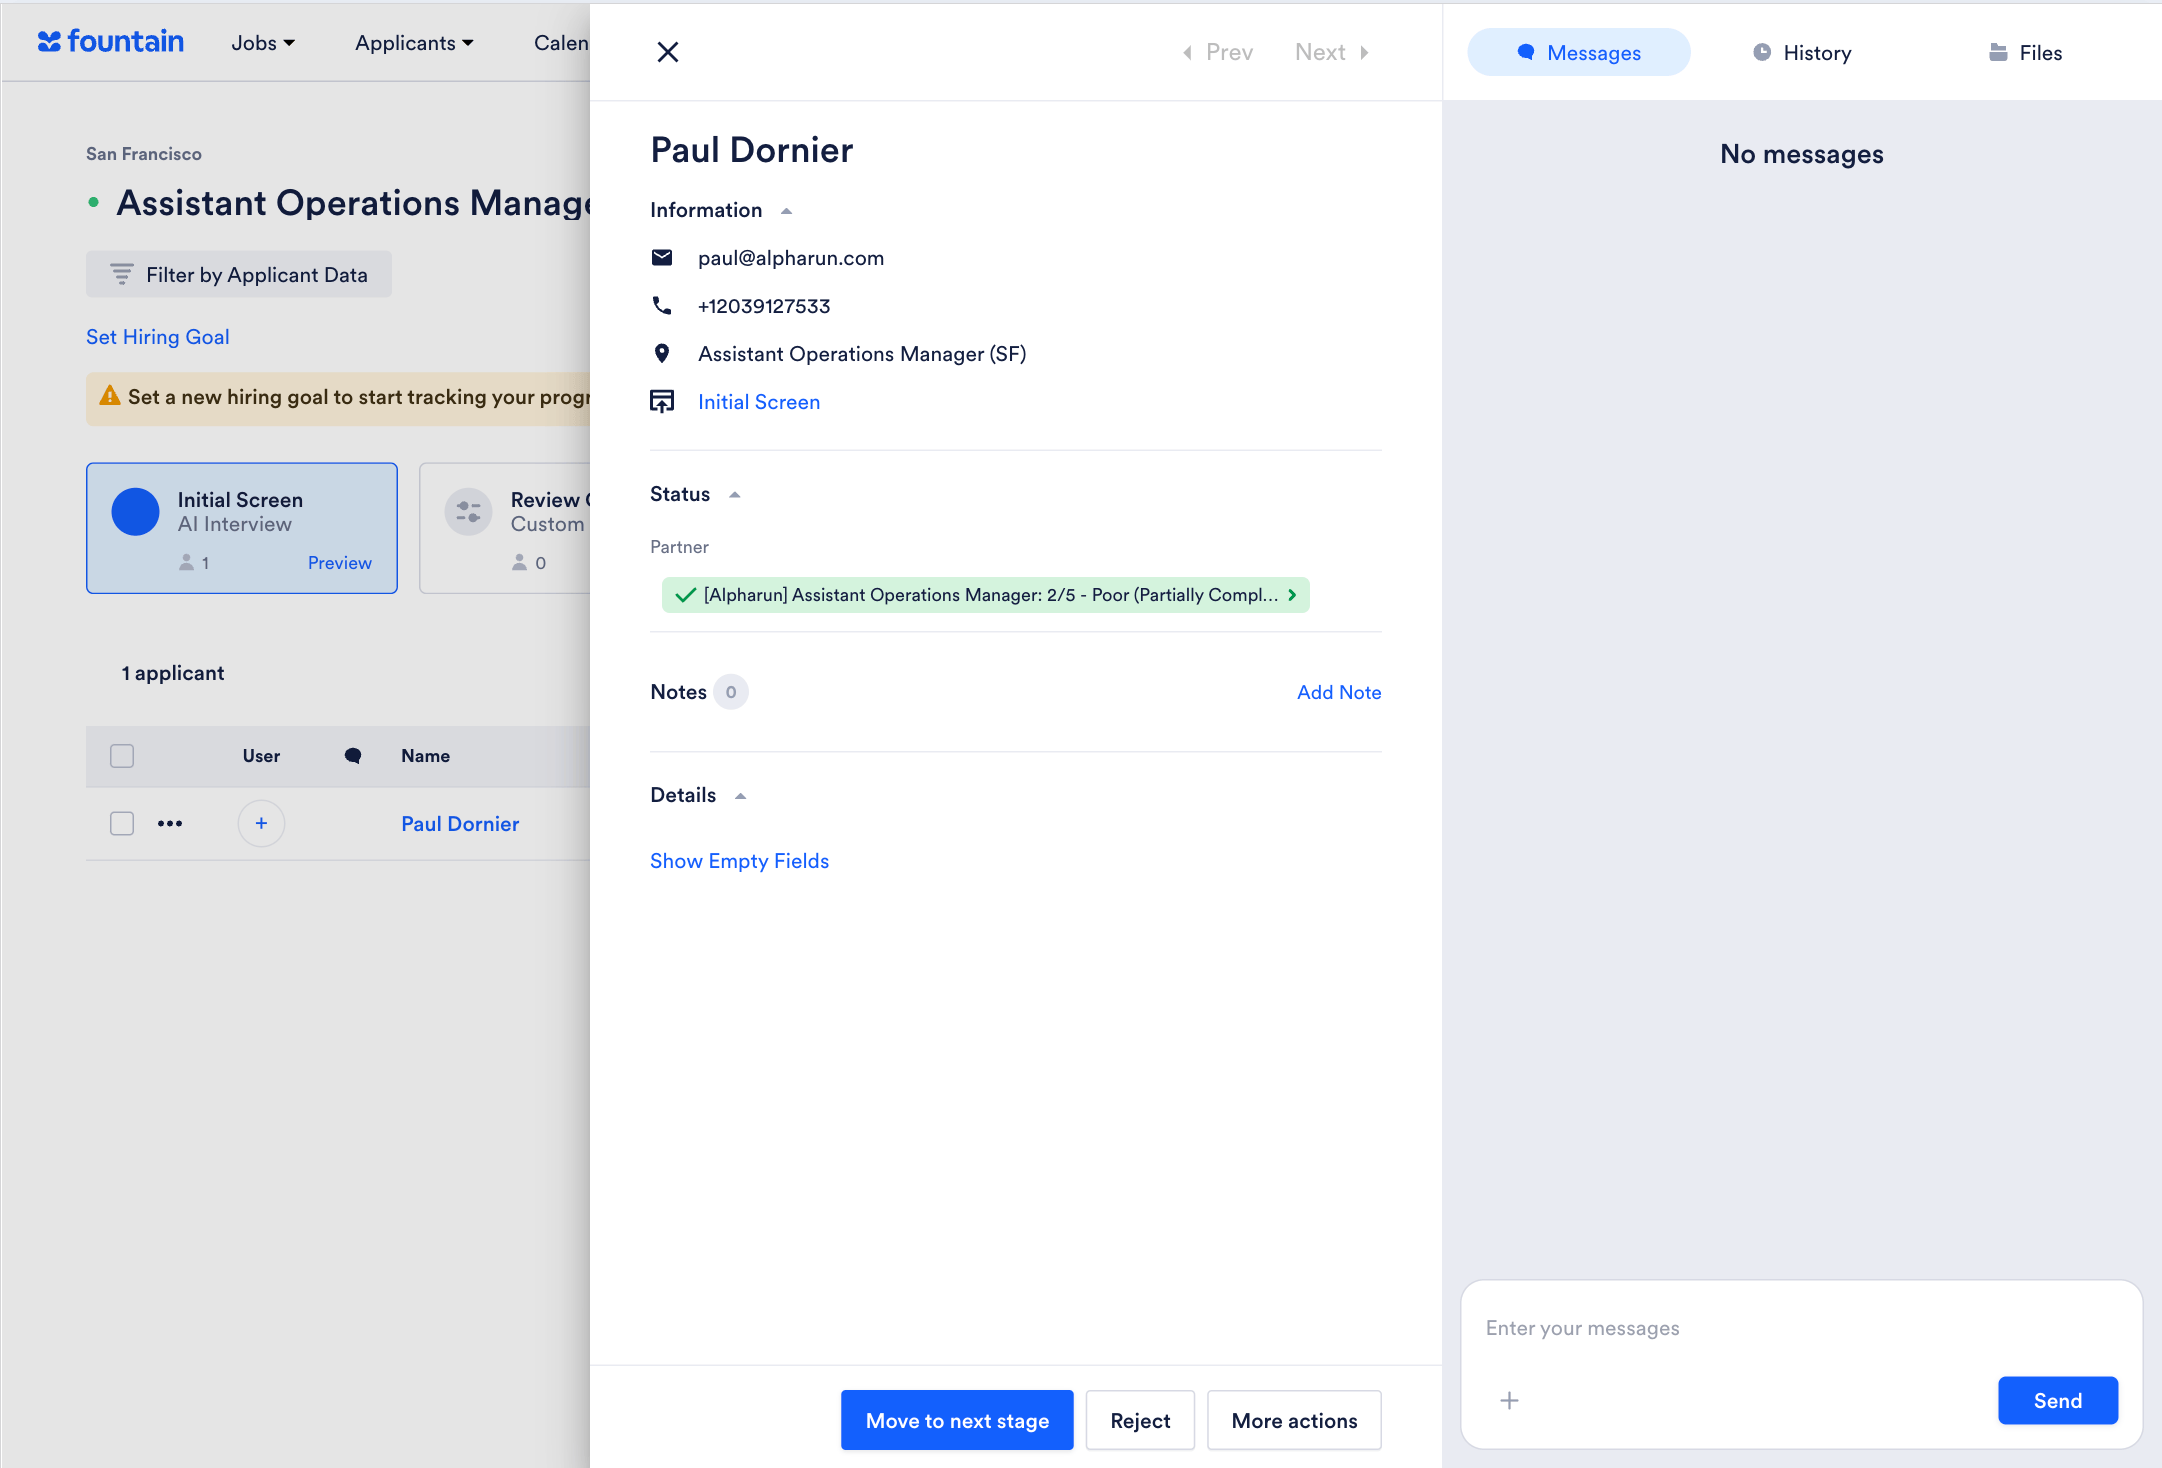The width and height of the screenshot is (2162, 1468).
Task: Click the Add Note link
Action: [x=1338, y=692]
